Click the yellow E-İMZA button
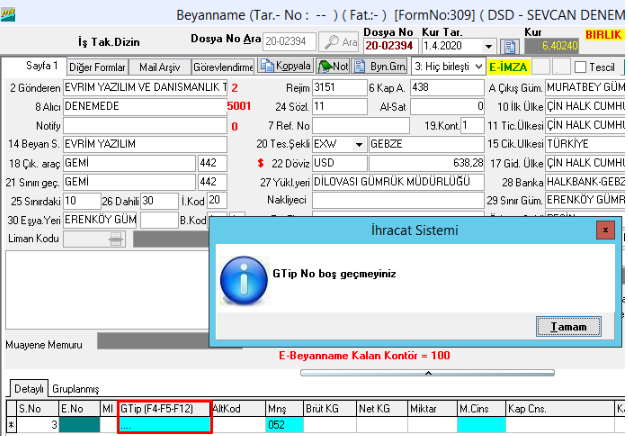The image size is (628, 436). pos(508,67)
